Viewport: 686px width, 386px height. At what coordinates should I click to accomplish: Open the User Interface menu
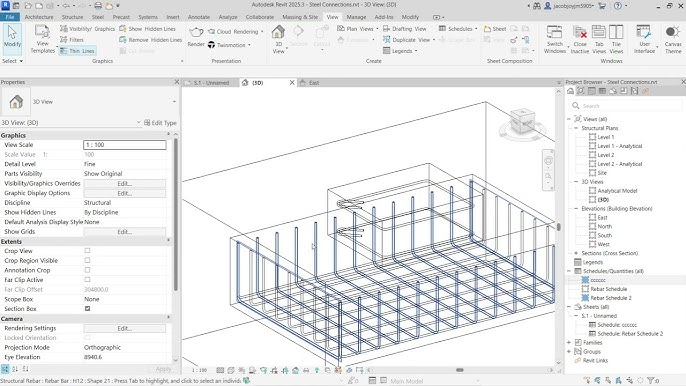[644, 39]
